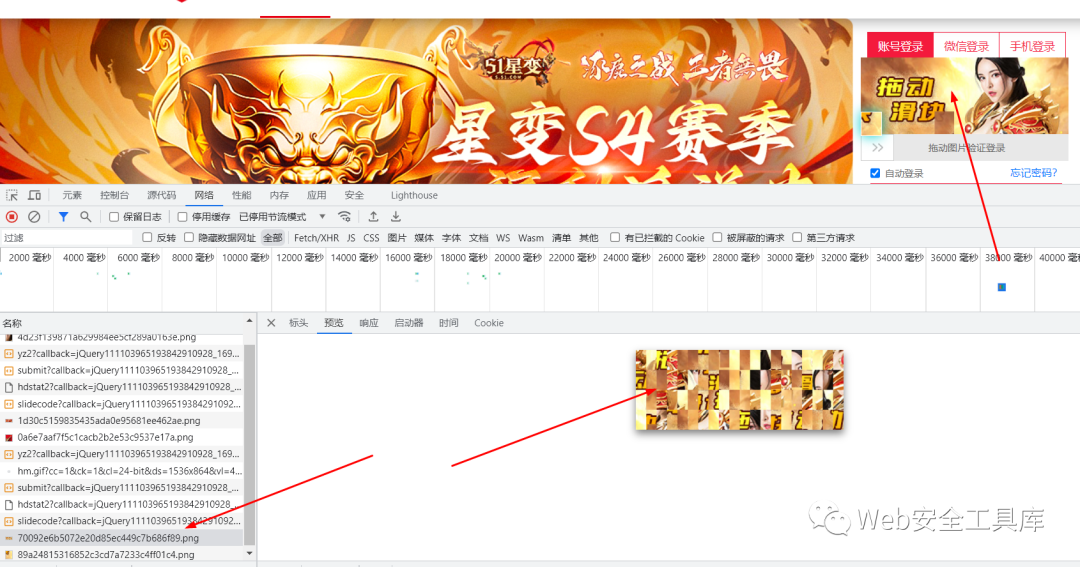Export HAR file with download arrow

pyautogui.click(x=396, y=216)
